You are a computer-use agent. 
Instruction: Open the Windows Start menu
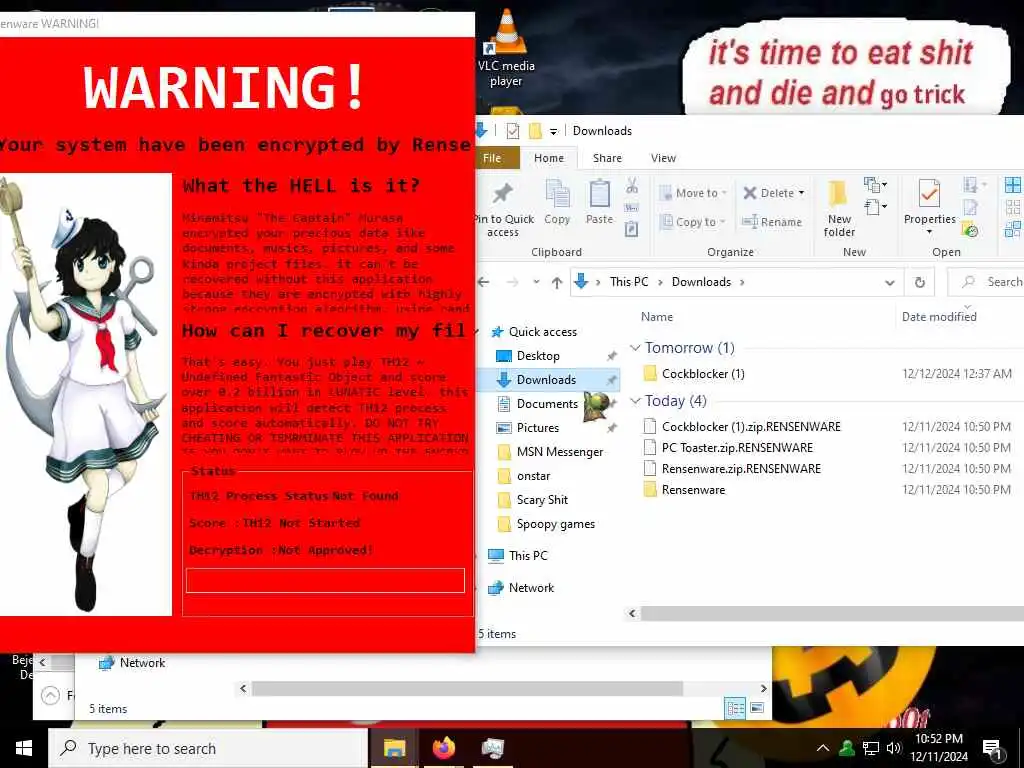(24, 748)
